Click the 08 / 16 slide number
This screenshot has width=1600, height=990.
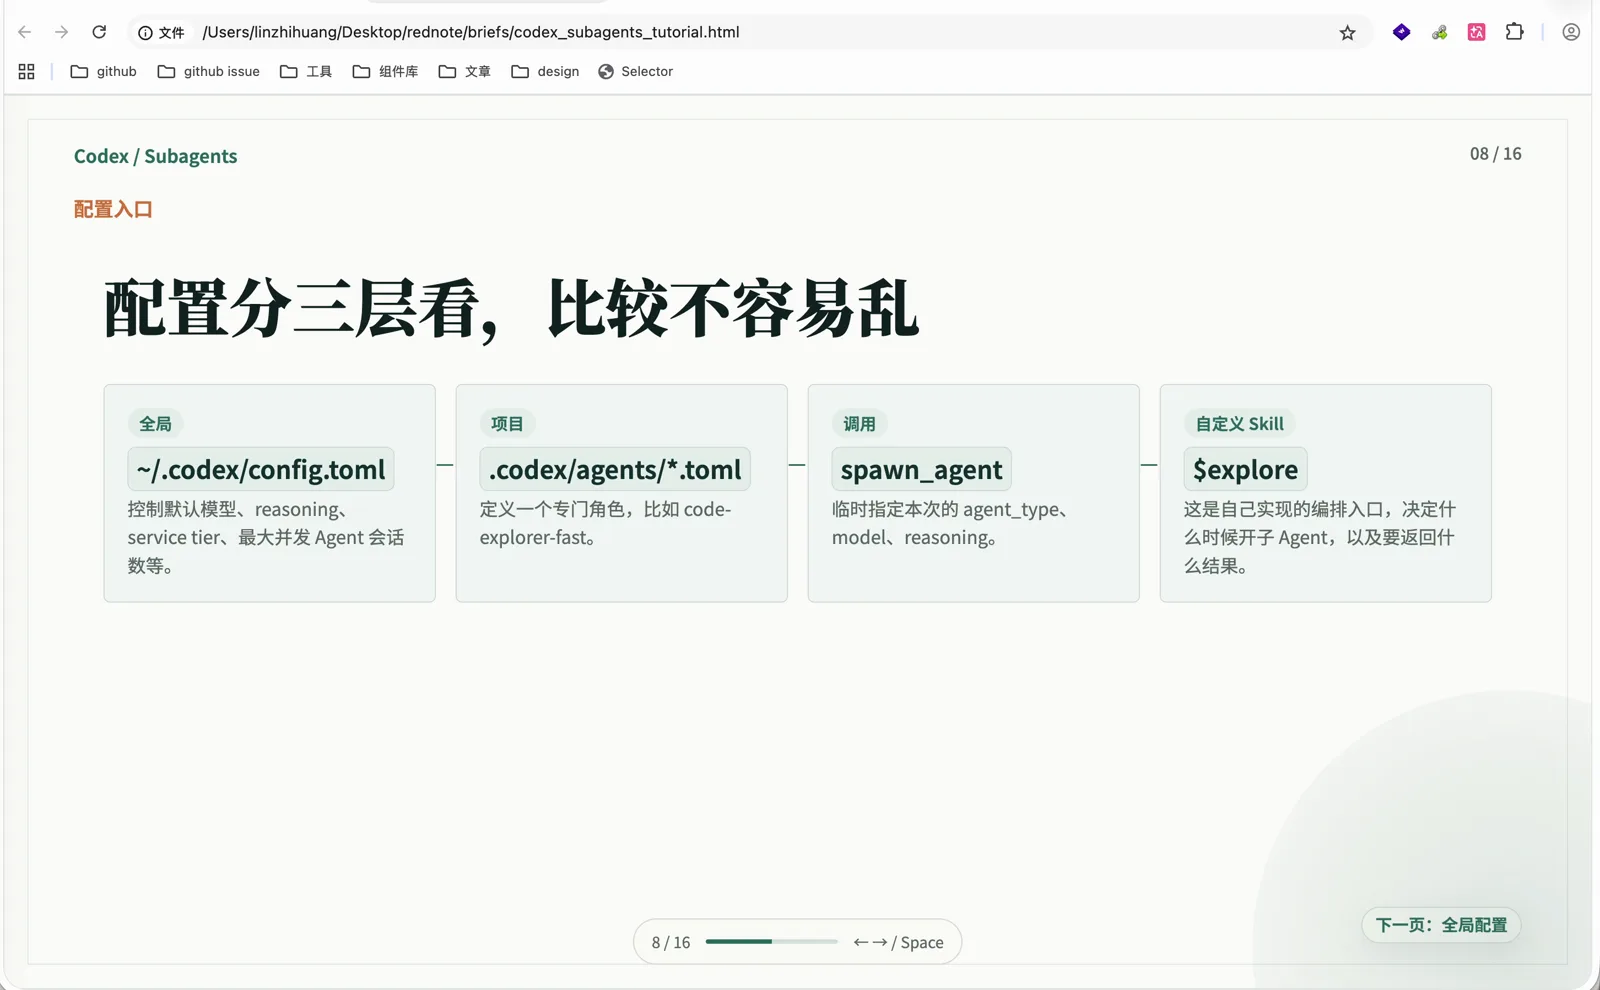(x=1495, y=154)
